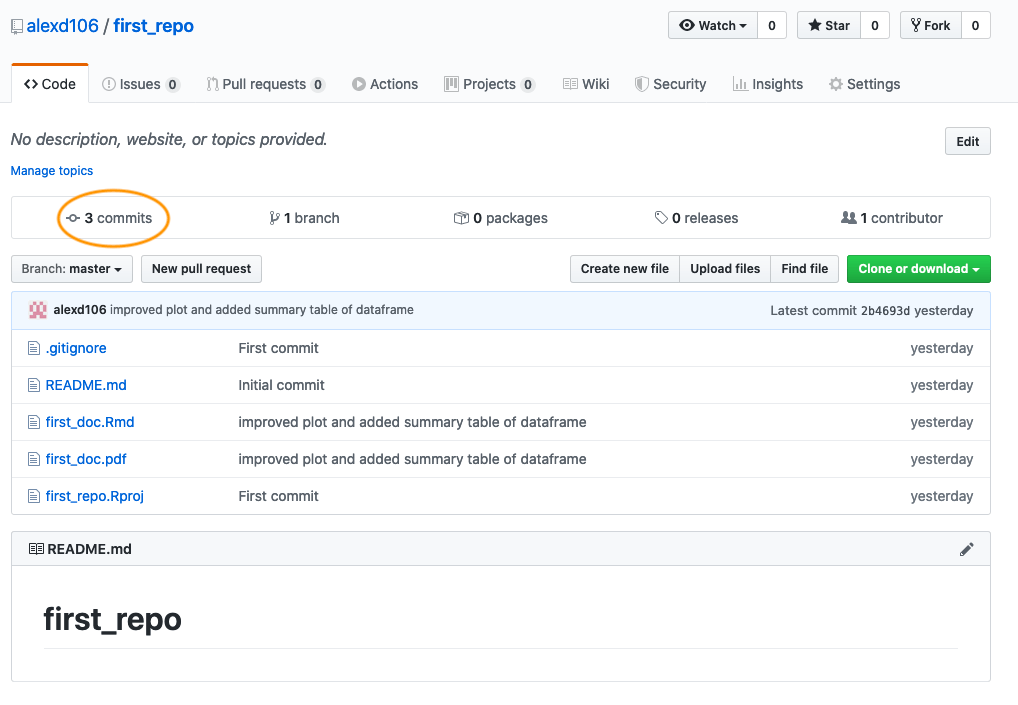The height and width of the screenshot is (705, 1018).
Task: Select the branch icon beside '1 branch'
Action: (x=275, y=217)
